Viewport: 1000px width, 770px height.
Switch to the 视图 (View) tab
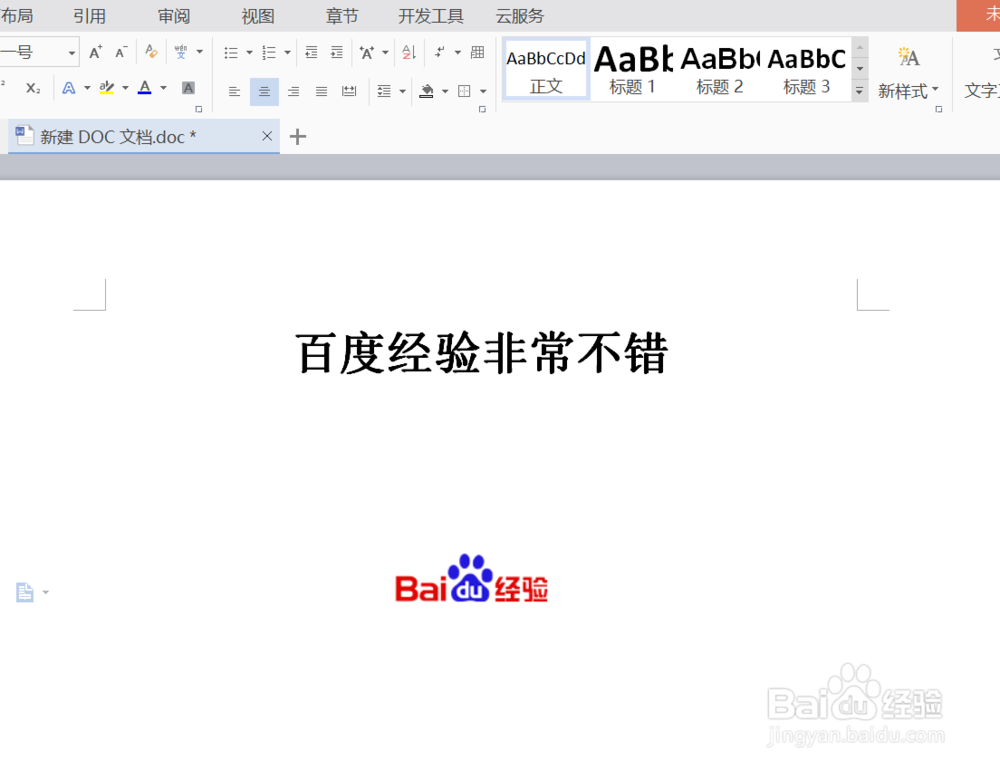tap(258, 16)
